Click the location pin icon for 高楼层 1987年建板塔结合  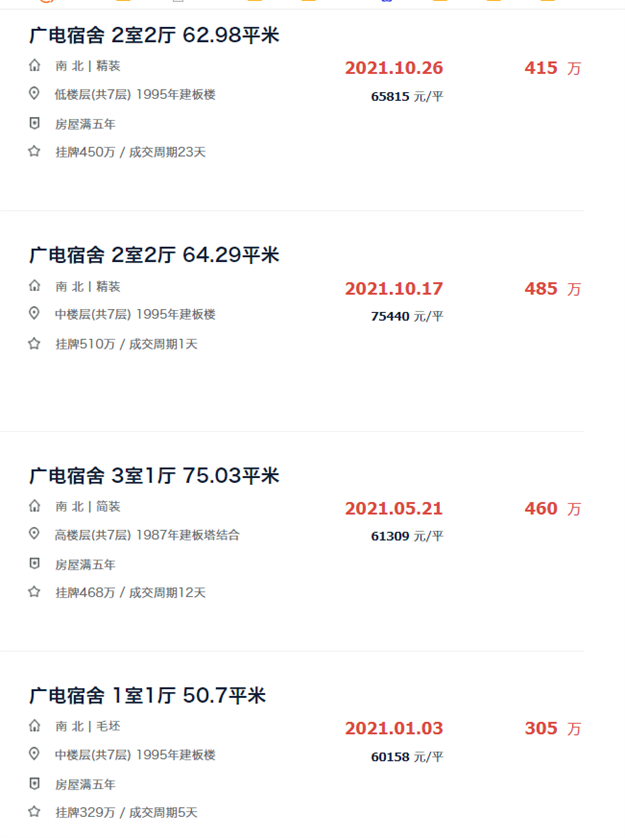(33, 534)
